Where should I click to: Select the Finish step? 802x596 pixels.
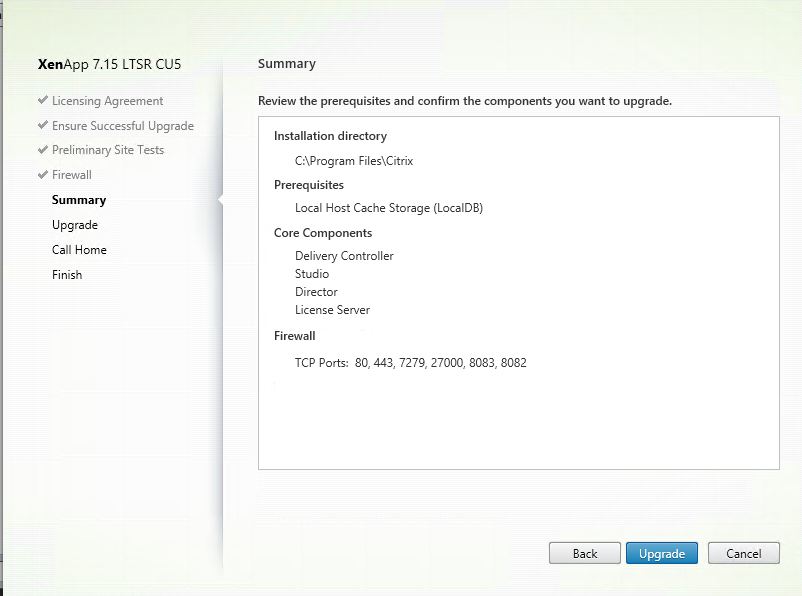click(67, 275)
